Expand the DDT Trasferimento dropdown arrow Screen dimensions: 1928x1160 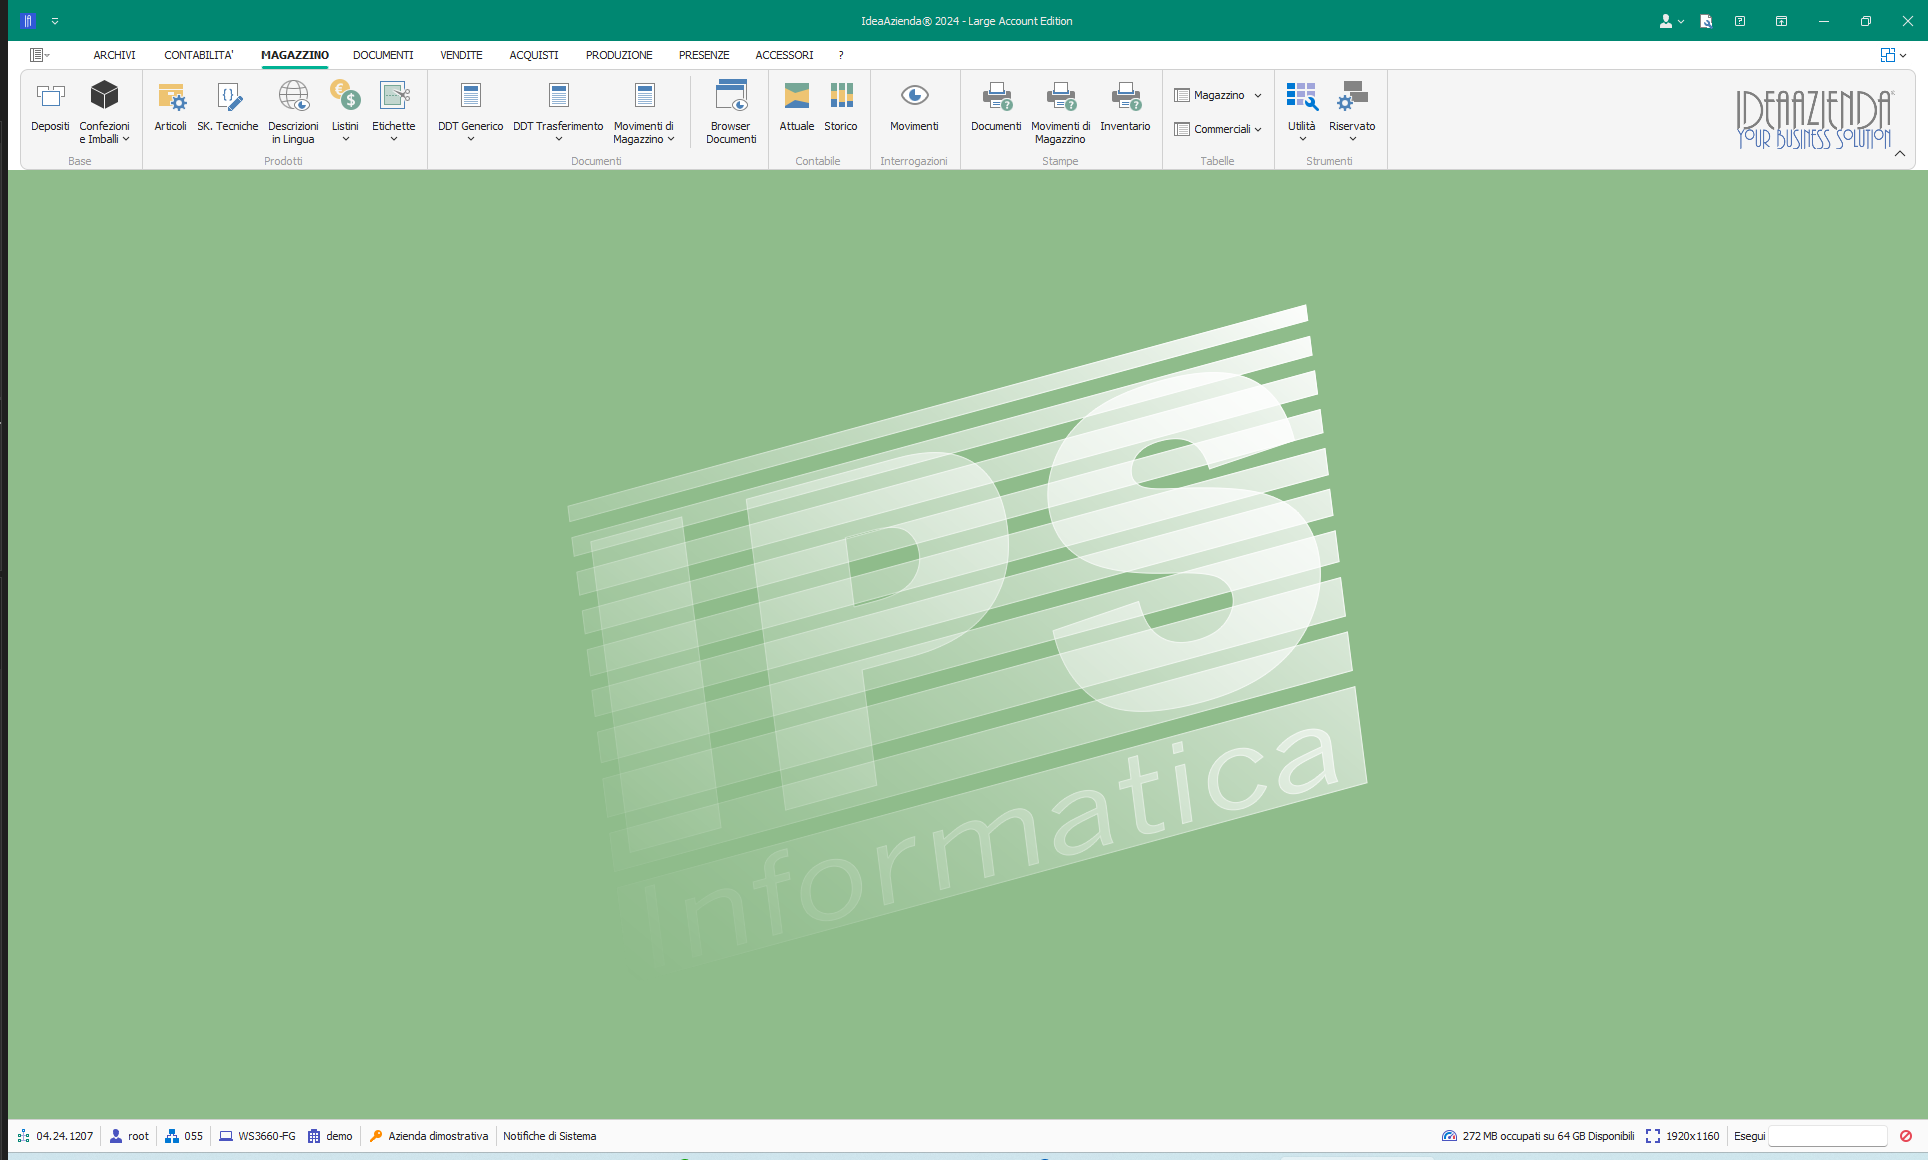(558, 140)
